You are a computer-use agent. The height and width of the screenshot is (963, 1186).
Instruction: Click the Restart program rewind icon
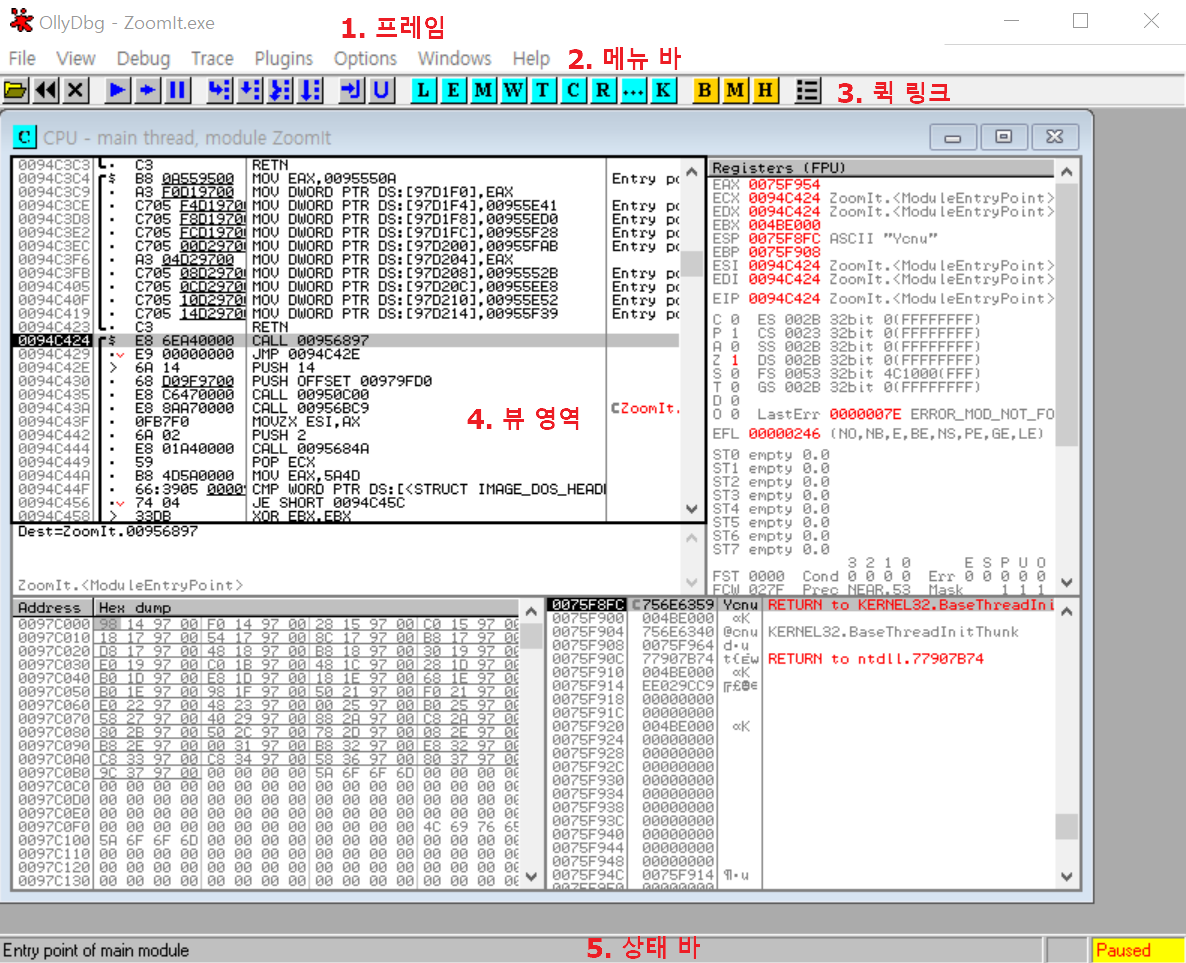pyautogui.click(x=45, y=90)
